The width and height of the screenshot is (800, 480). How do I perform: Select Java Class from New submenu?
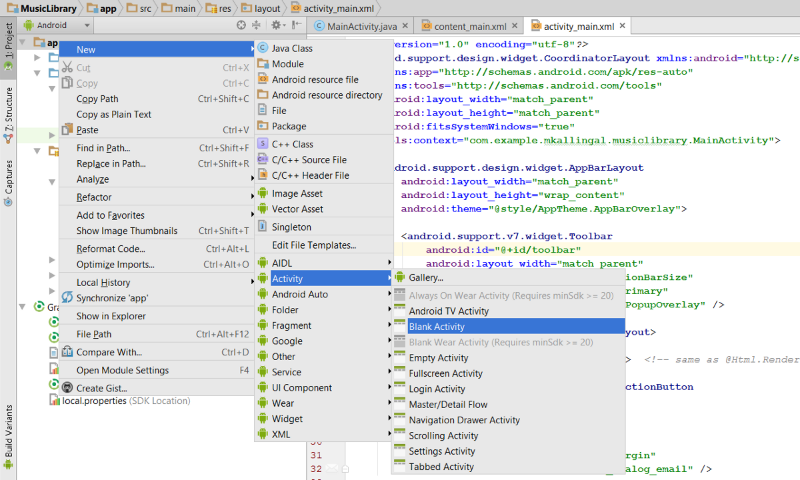pyautogui.click(x=324, y=48)
